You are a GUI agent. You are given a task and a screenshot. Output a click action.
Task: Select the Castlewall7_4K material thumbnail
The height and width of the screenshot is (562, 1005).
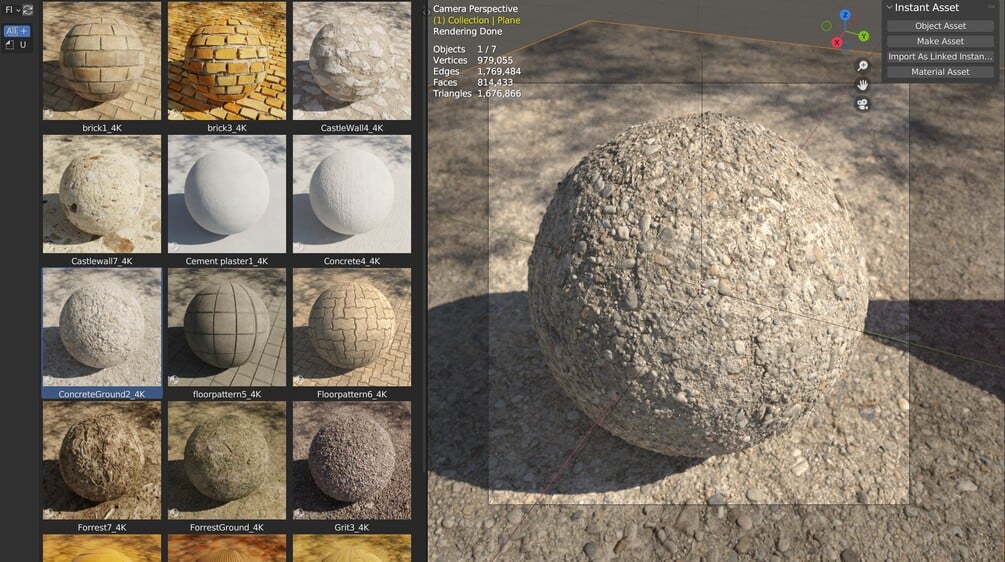pos(102,194)
